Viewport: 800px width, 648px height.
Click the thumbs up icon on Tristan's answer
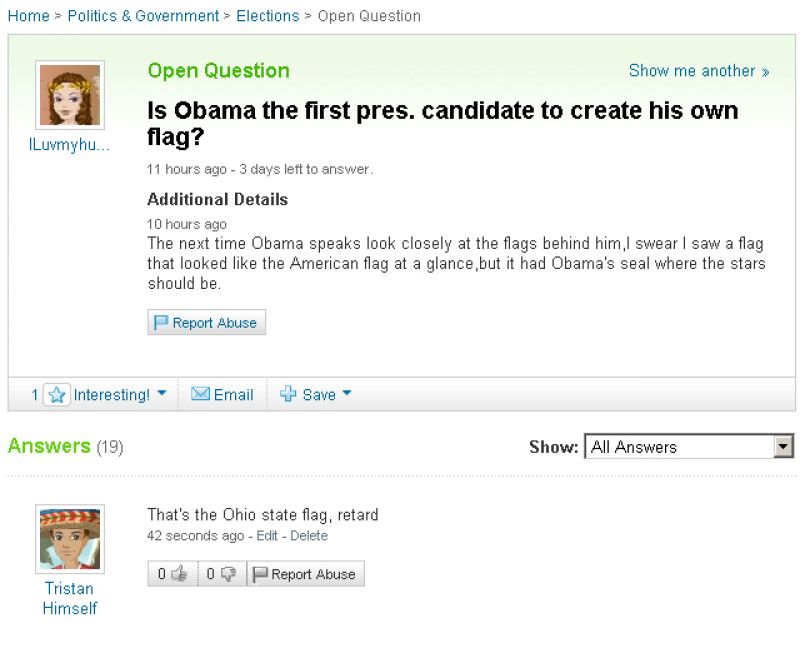pos(180,574)
